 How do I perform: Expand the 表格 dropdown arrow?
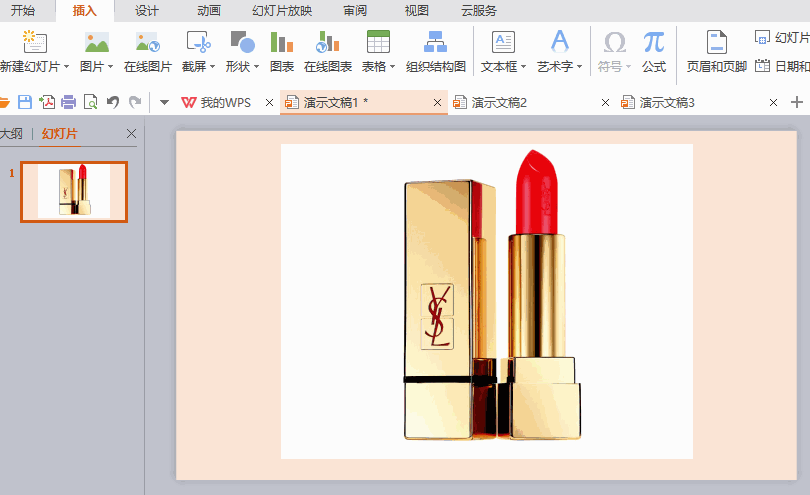(392, 67)
